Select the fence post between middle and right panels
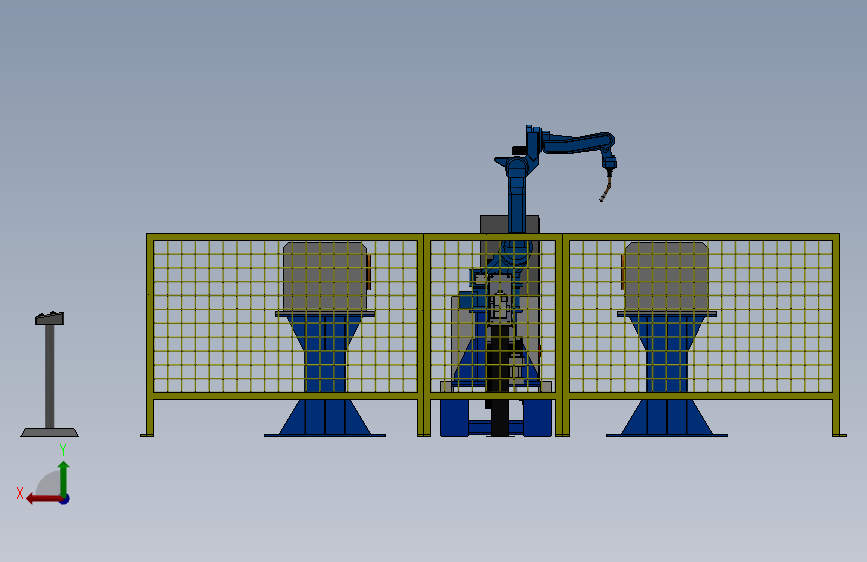The image size is (867, 562). click(x=562, y=335)
